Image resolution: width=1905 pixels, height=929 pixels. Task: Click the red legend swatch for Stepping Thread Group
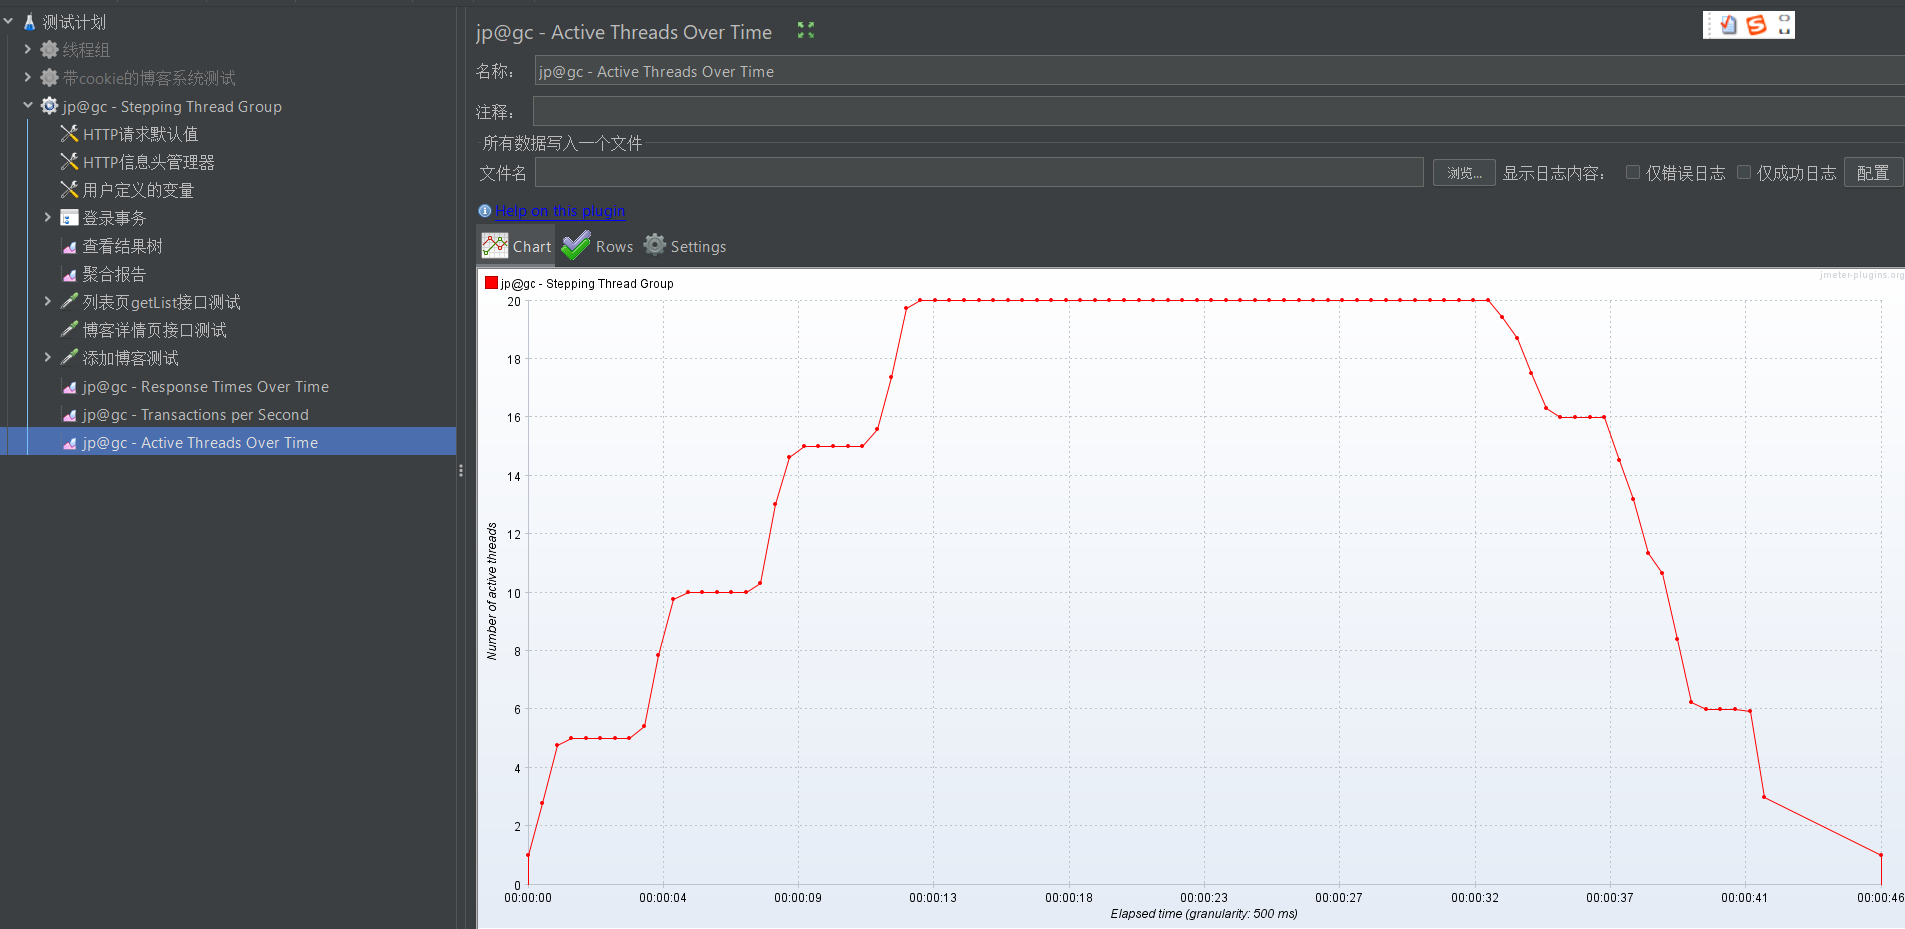pyautogui.click(x=491, y=283)
